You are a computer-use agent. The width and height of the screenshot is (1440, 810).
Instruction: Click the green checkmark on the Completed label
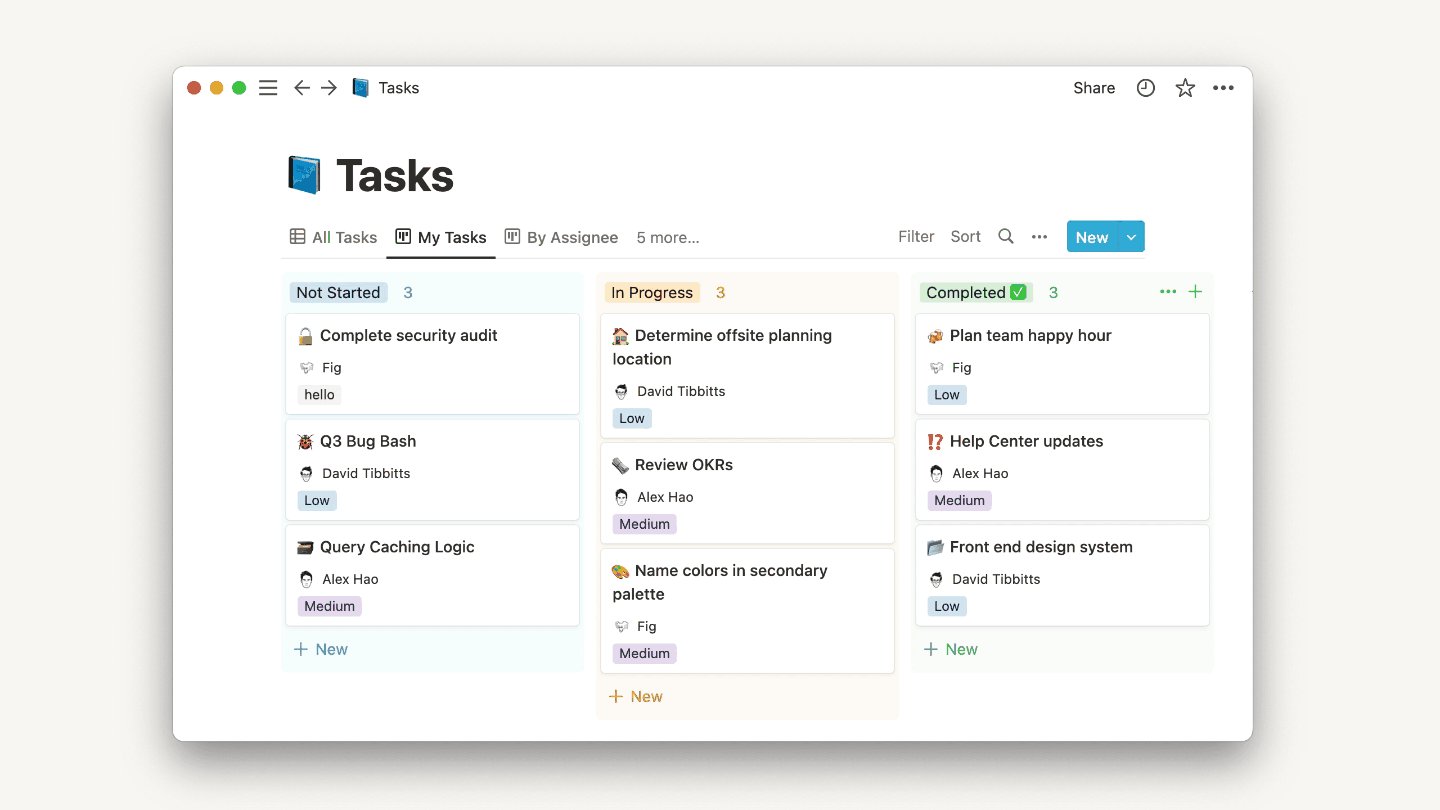tap(1016, 292)
